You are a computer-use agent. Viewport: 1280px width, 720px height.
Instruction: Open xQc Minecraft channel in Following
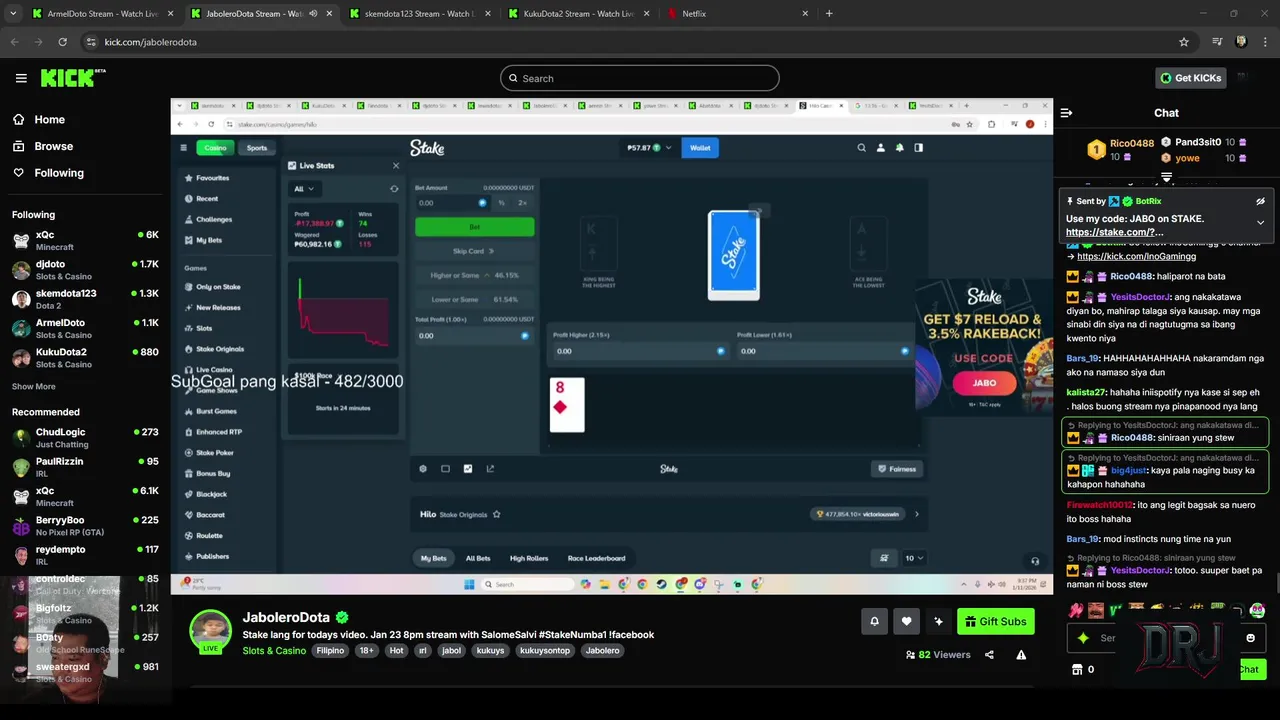(x=85, y=240)
